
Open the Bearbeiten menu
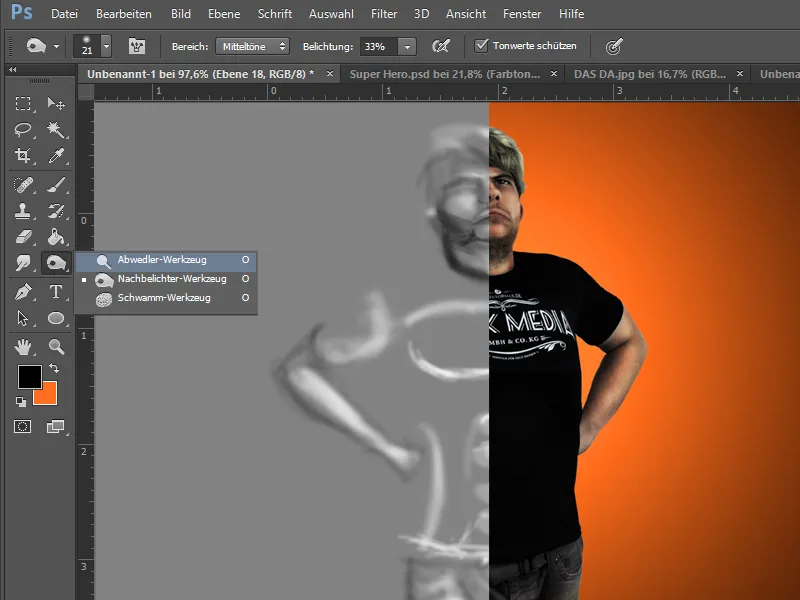[x=124, y=14]
